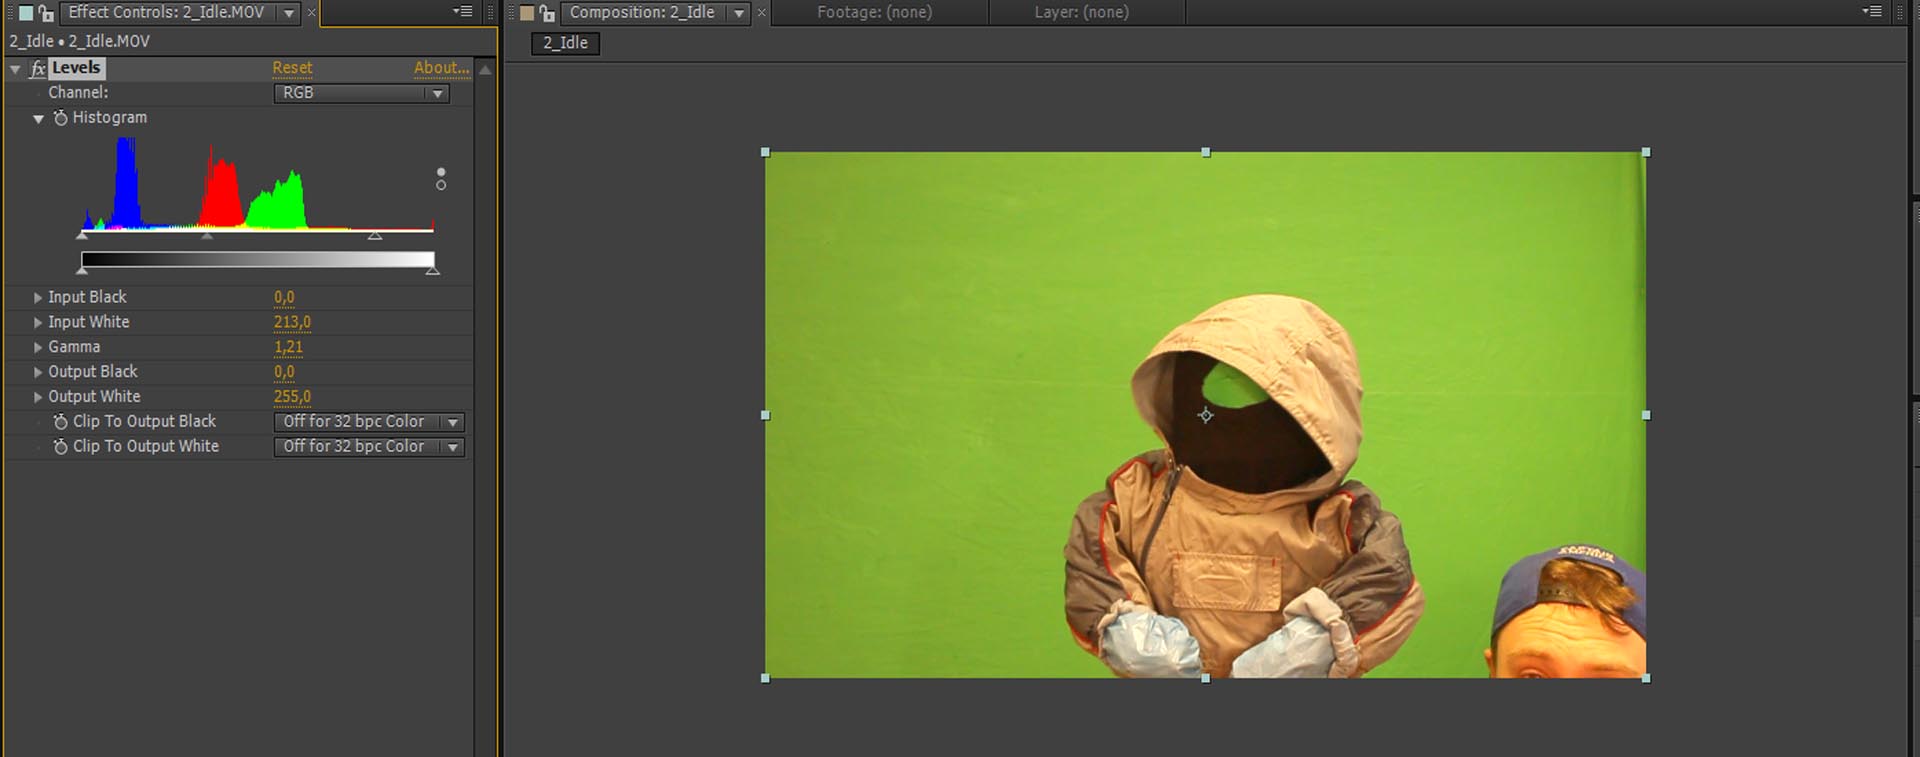Toggle the Levels fx effect switch

pyautogui.click(x=38, y=69)
